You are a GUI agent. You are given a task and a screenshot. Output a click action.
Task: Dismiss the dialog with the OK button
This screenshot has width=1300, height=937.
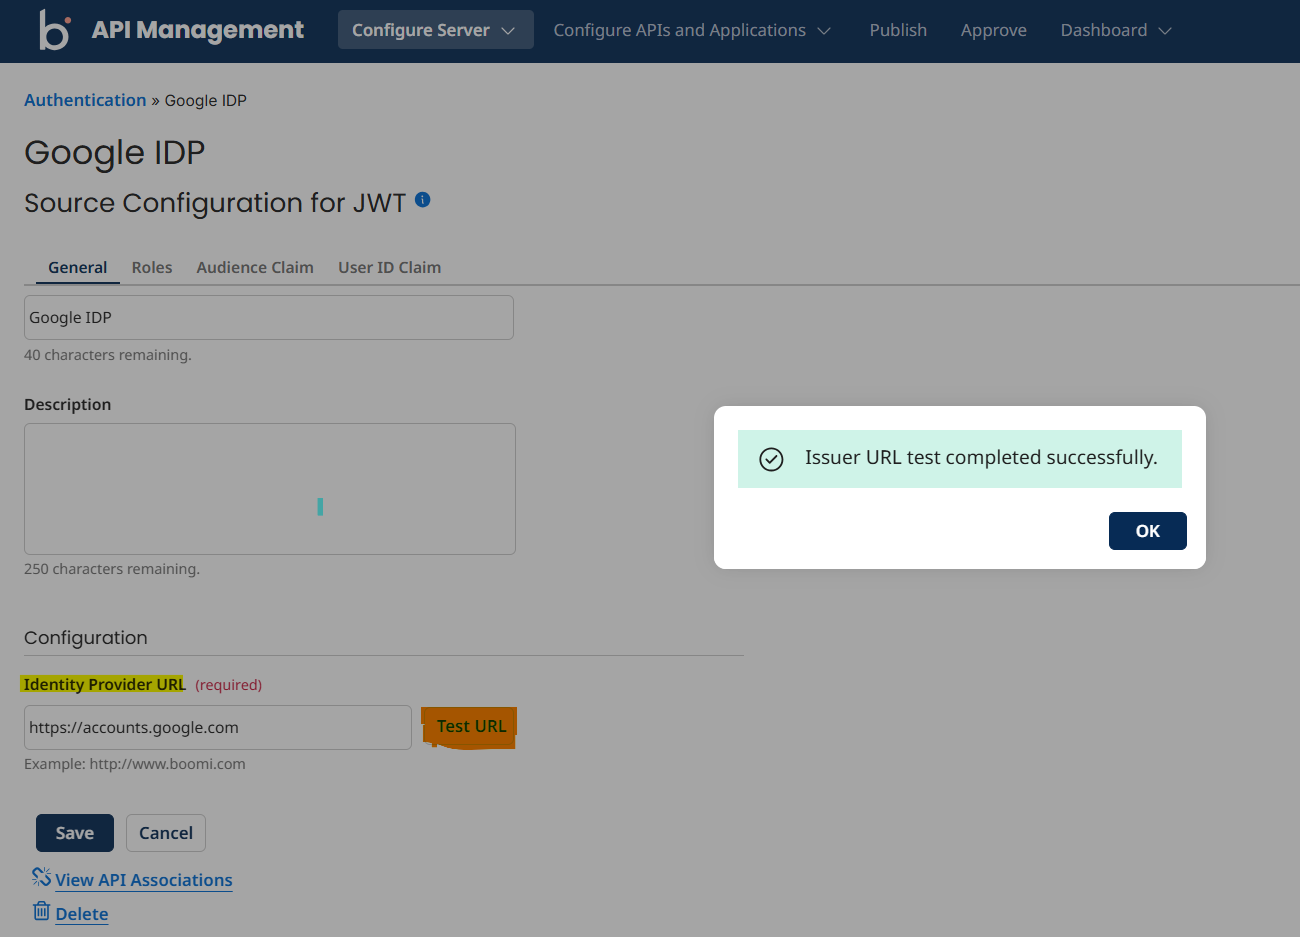coord(1147,530)
